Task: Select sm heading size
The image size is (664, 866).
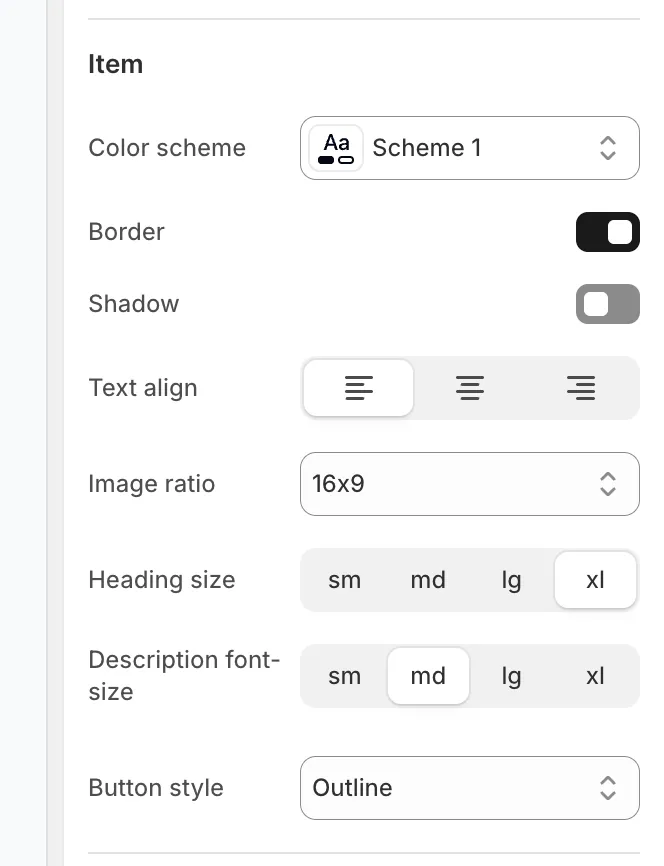Action: (345, 580)
